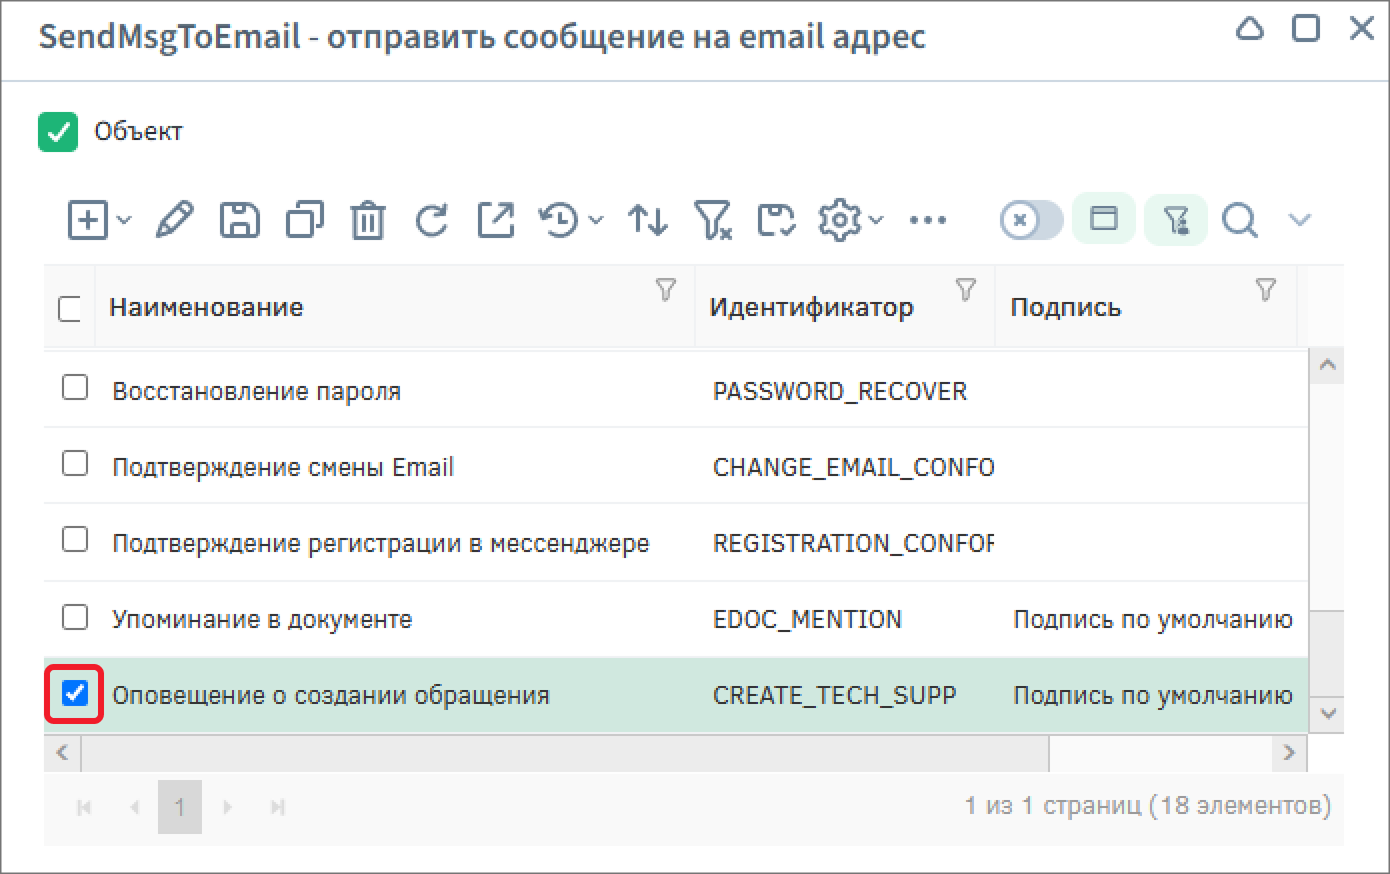The height and width of the screenshot is (874, 1390).
Task: Click Подпись по умолчанию in EDOC_MENTION row
Action: pos(1153,619)
